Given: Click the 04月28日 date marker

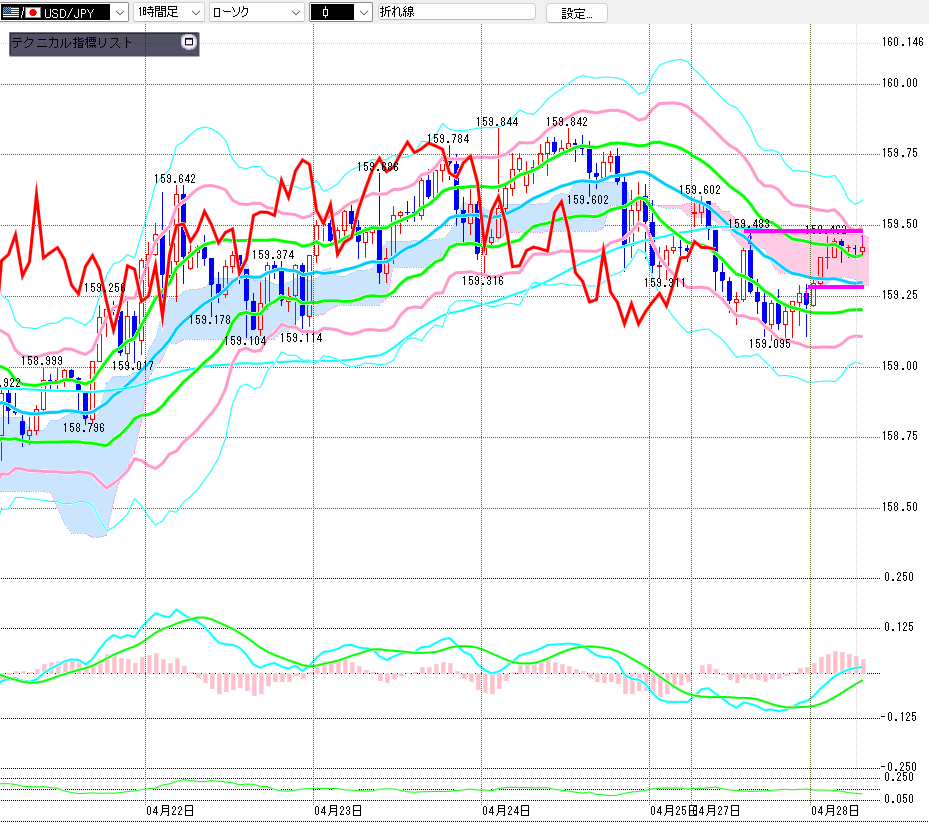Looking at the screenshot, I should click(834, 809).
